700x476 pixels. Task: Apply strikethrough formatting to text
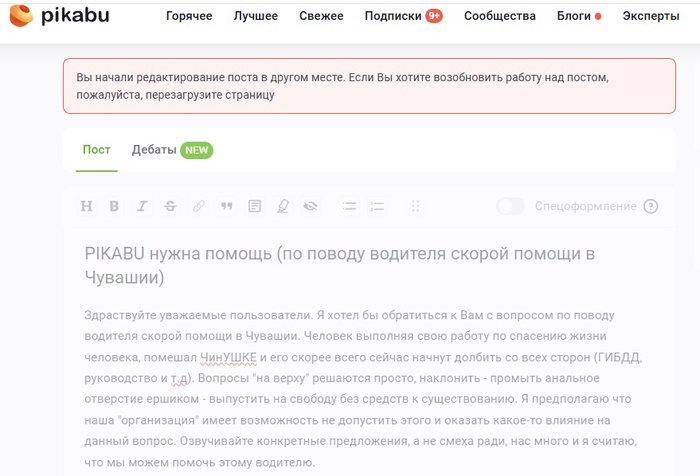[170, 206]
